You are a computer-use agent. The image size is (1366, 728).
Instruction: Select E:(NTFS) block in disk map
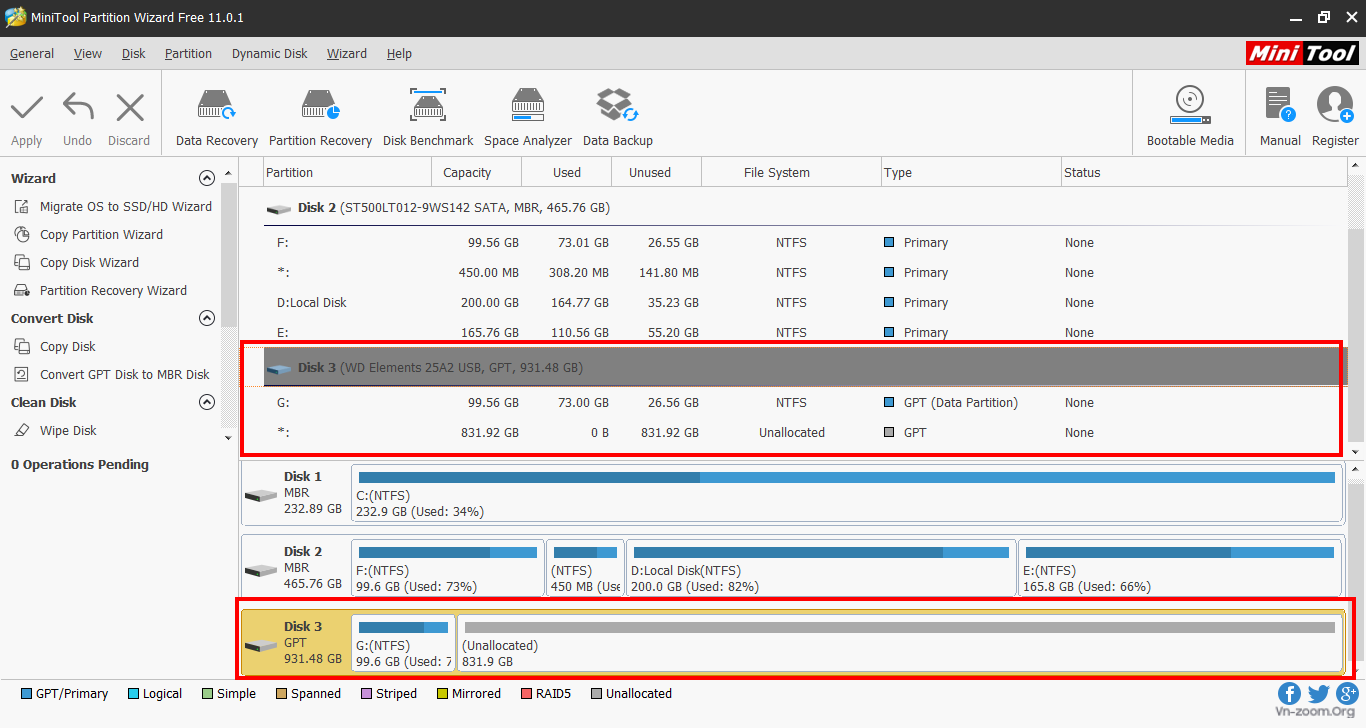point(1180,568)
